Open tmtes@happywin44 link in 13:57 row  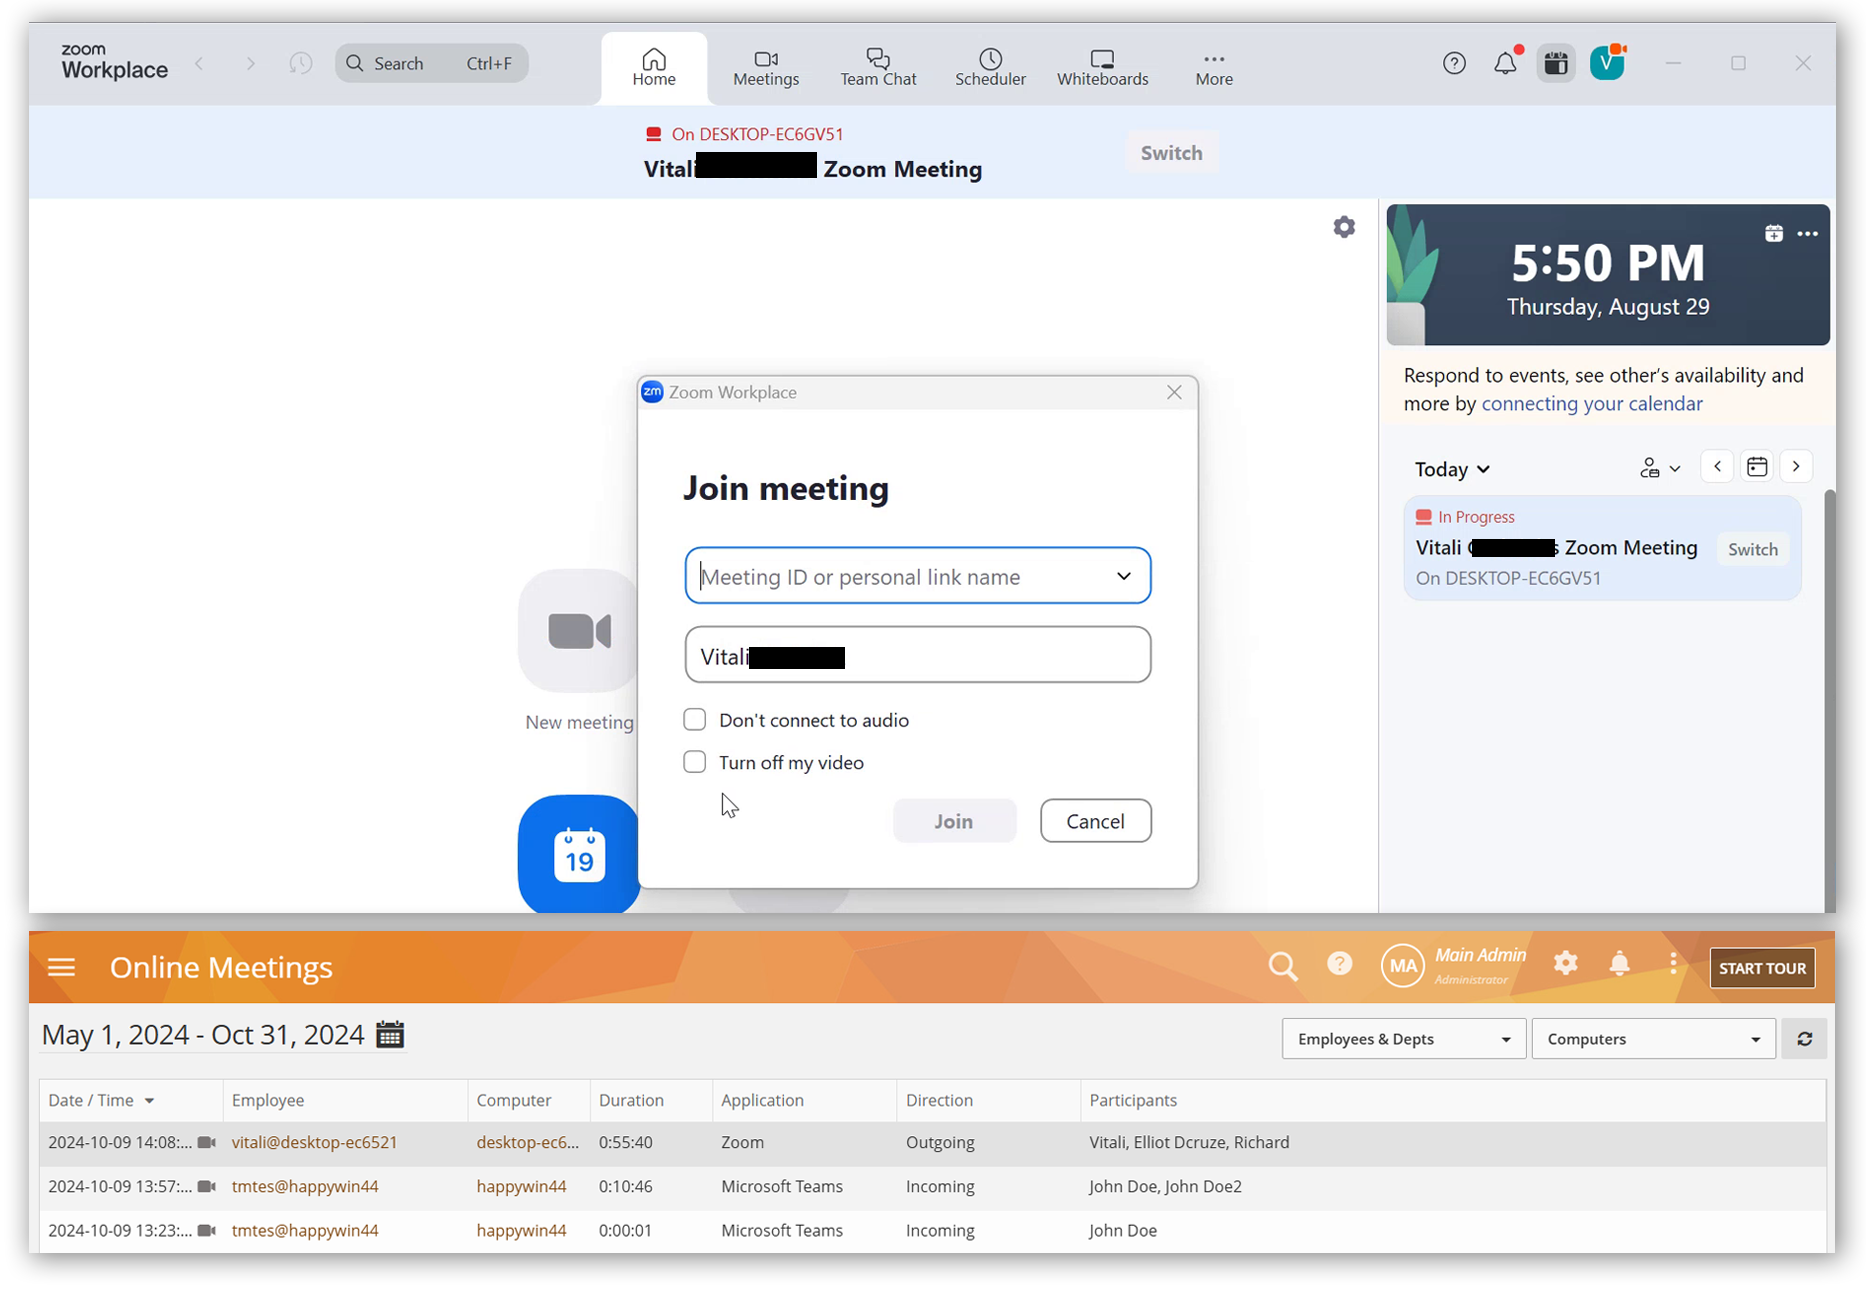tap(305, 1186)
